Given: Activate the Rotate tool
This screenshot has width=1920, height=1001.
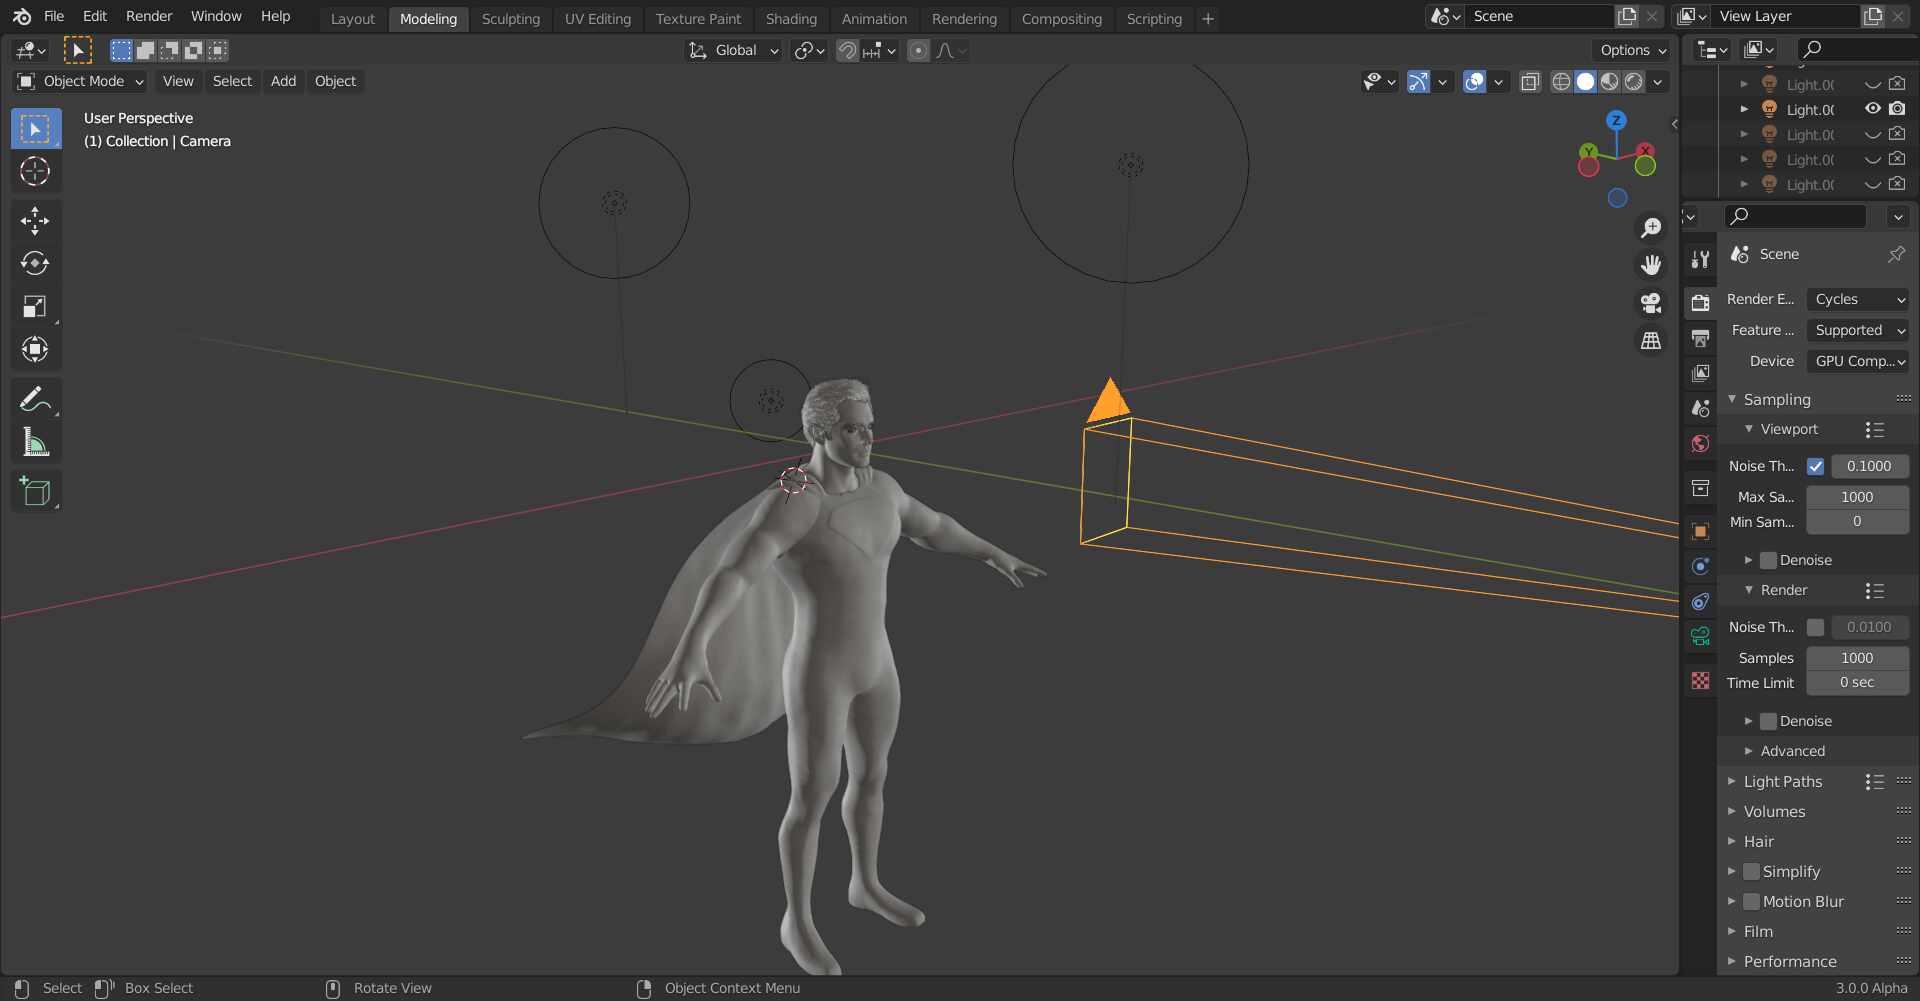Looking at the screenshot, I should (x=35, y=263).
